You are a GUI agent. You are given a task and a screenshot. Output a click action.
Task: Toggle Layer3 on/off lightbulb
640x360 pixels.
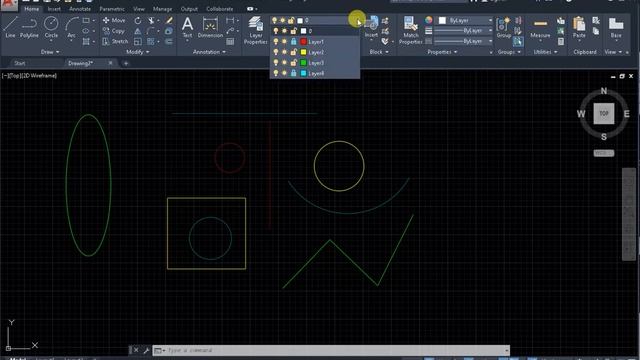pos(276,63)
